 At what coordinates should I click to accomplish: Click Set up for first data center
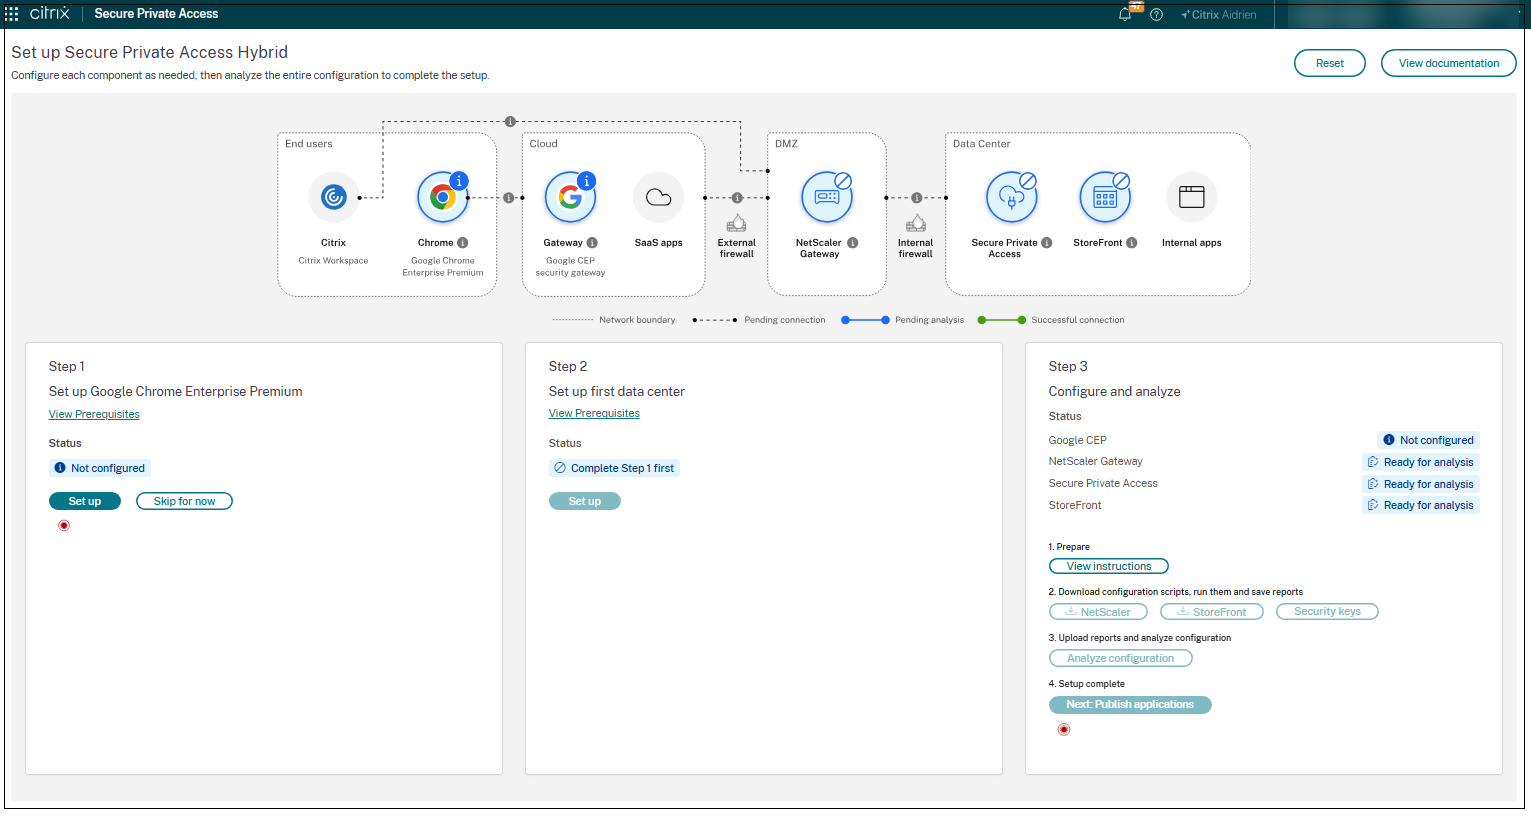coord(585,501)
